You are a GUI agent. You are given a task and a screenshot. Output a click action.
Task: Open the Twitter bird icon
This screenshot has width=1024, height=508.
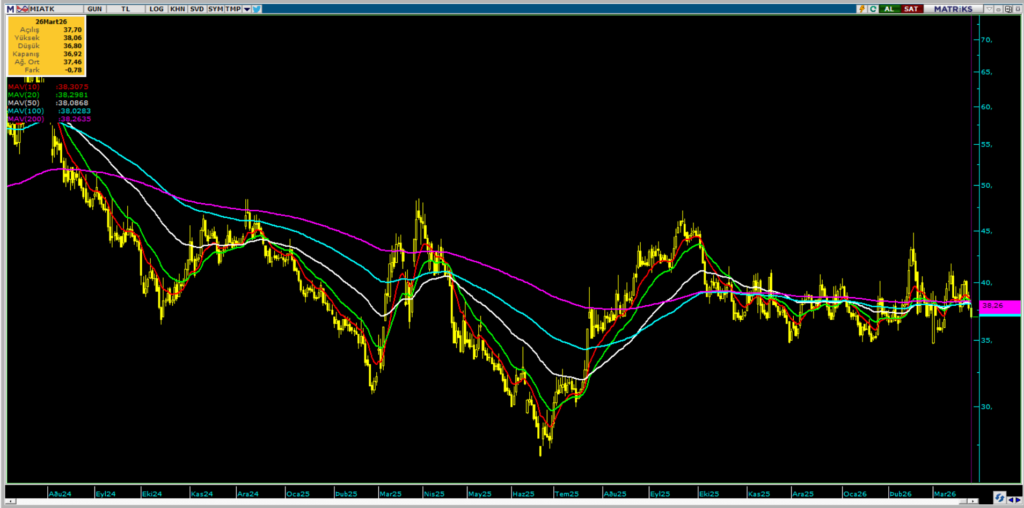[x=257, y=9]
